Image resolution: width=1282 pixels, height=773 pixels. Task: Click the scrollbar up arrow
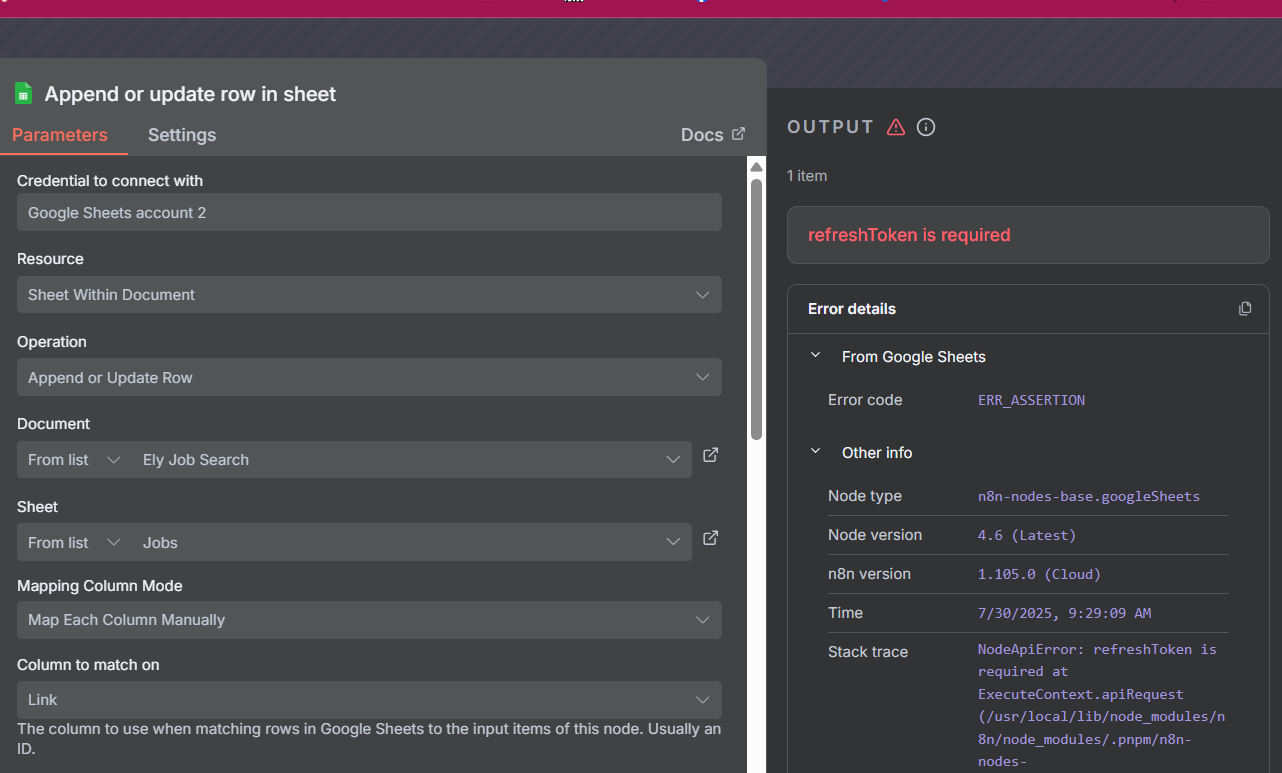[757, 166]
